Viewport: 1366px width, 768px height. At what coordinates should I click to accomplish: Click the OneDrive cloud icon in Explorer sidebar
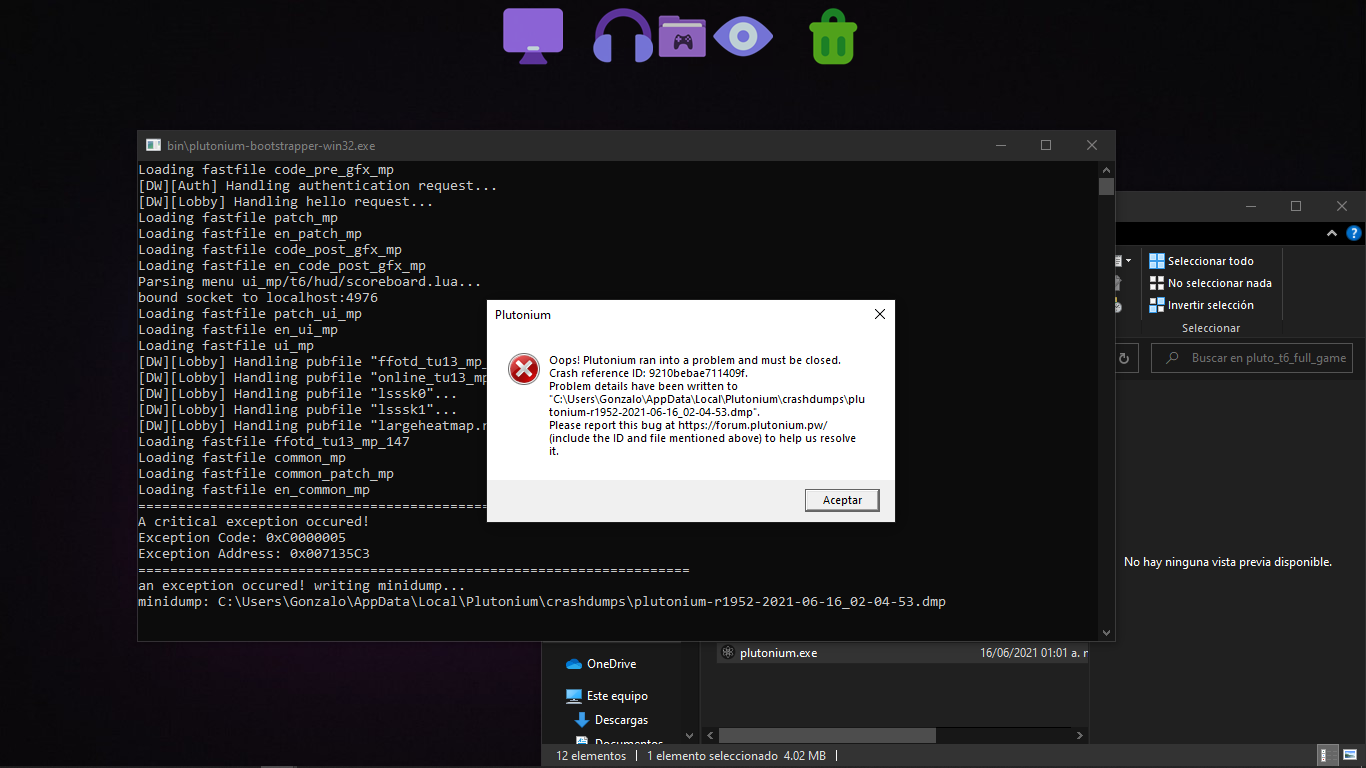(x=573, y=664)
